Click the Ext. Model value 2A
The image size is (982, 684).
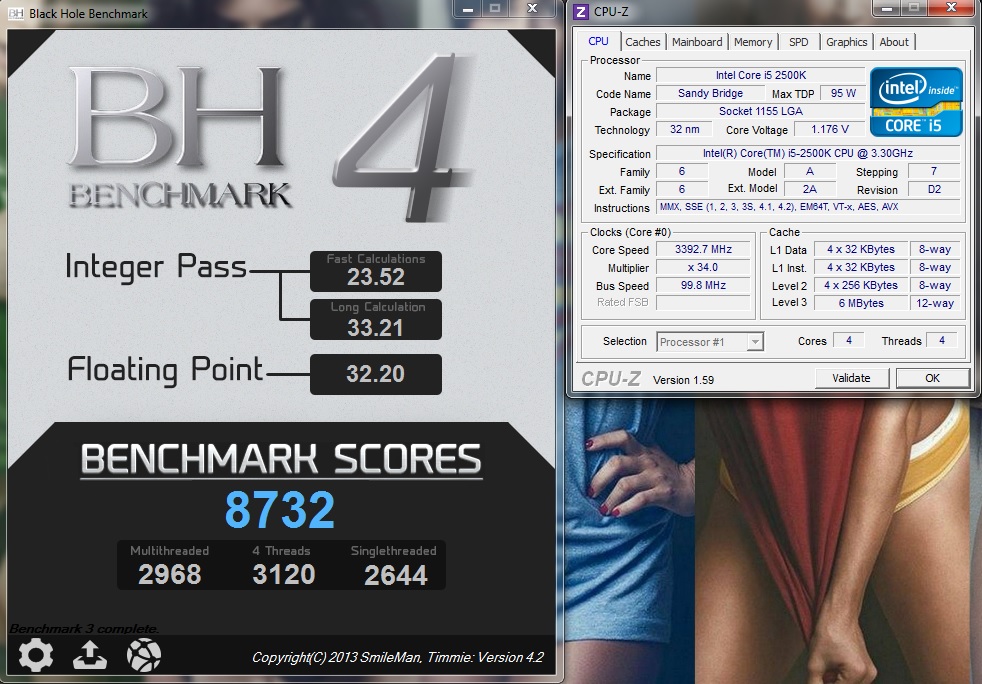point(810,189)
